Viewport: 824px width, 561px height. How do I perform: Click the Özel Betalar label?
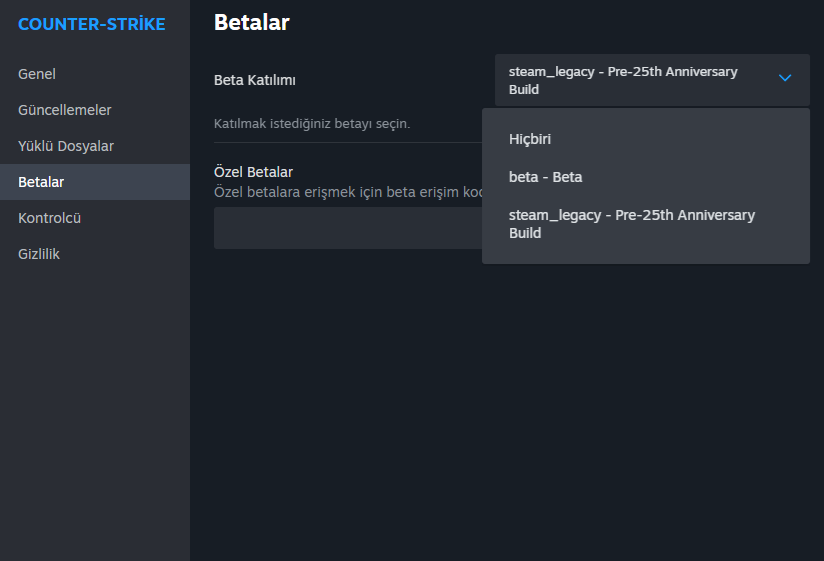pyautogui.click(x=253, y=172)
